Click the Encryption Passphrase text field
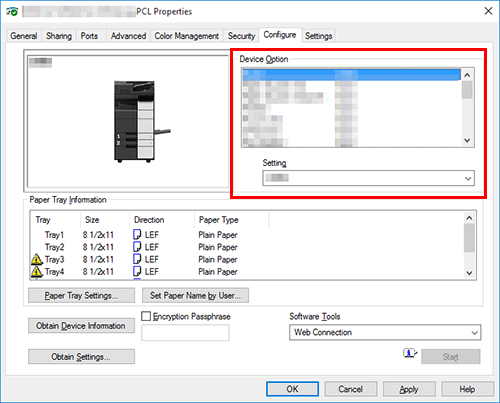The image size is (500, 403). pos(185,333)
